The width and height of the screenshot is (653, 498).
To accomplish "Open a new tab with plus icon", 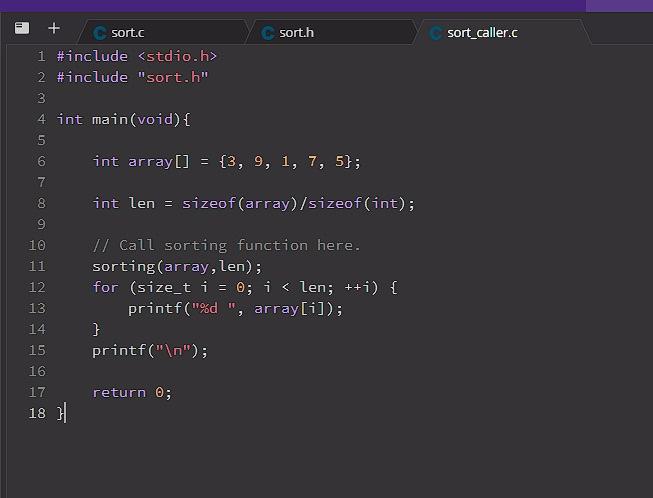I will point(54,28).
